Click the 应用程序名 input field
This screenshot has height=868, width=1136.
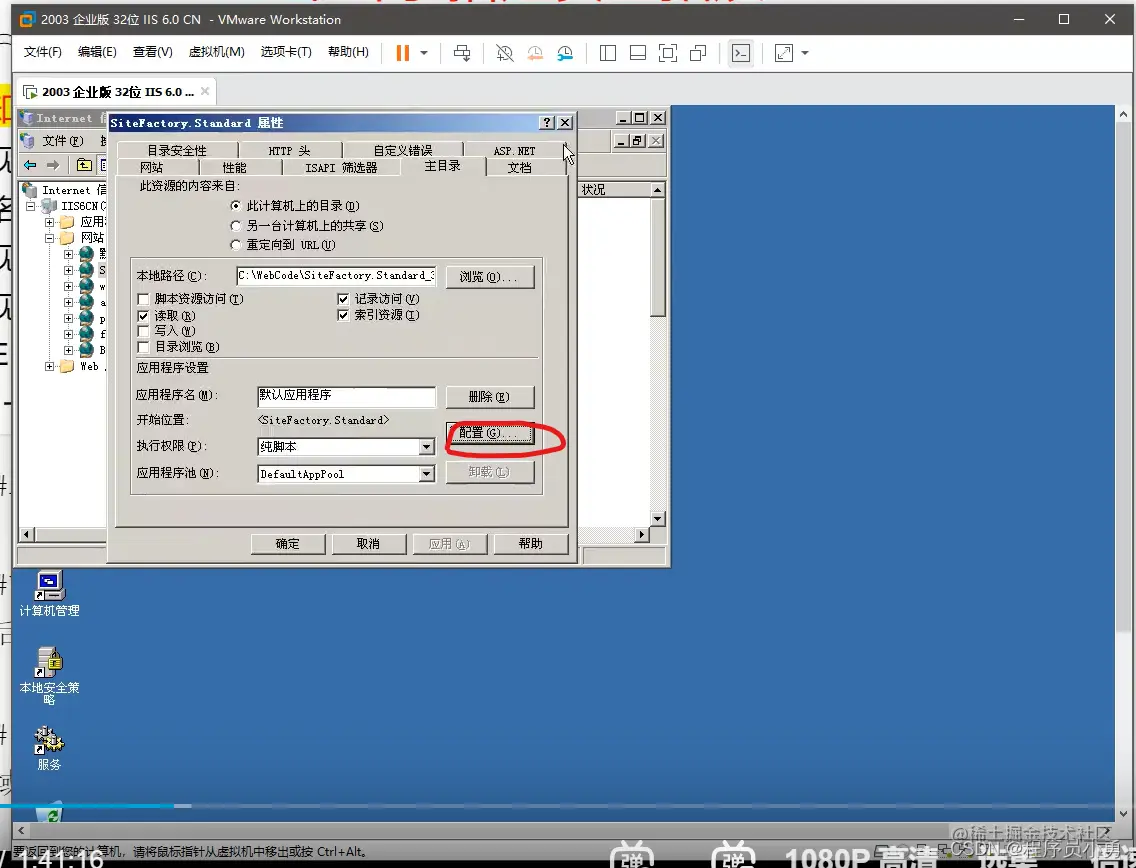tap(346, 396)
